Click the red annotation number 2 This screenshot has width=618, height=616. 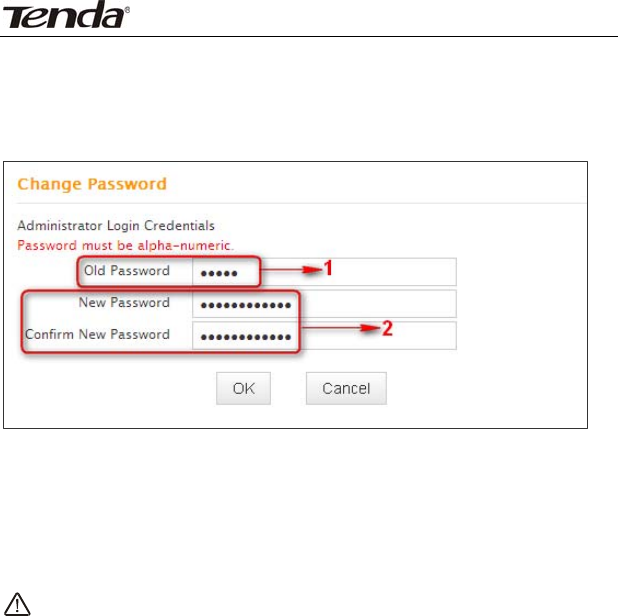click(387, 328)
